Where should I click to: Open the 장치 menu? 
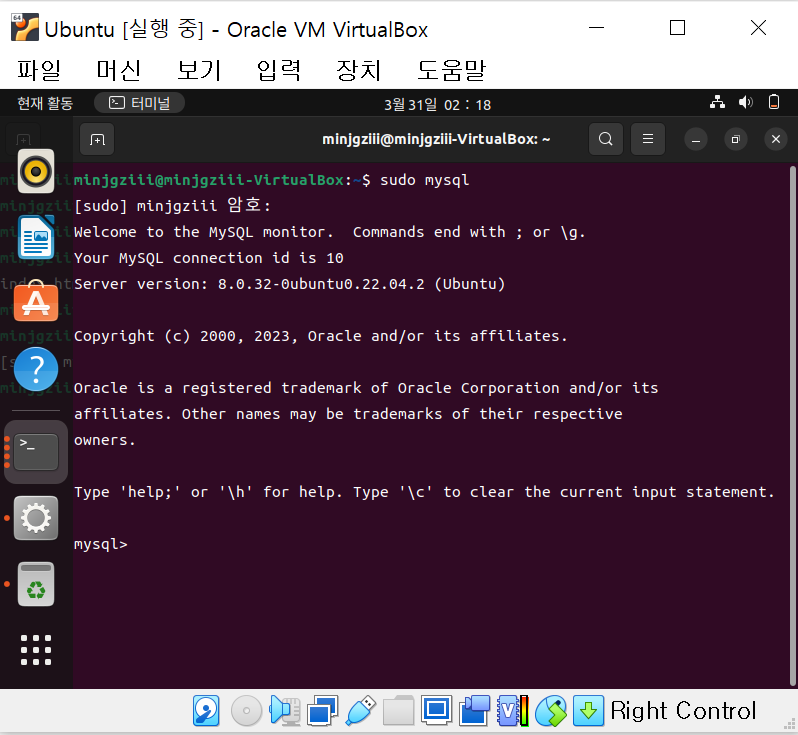click(358, 70)
